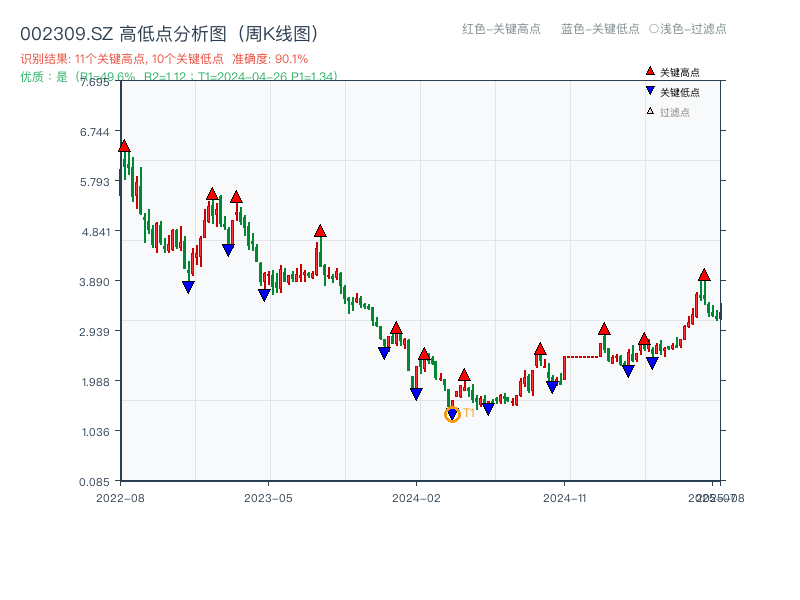Click the 关键高点 legend label
This screenshot has height=600, width=800.
[680, 73]
